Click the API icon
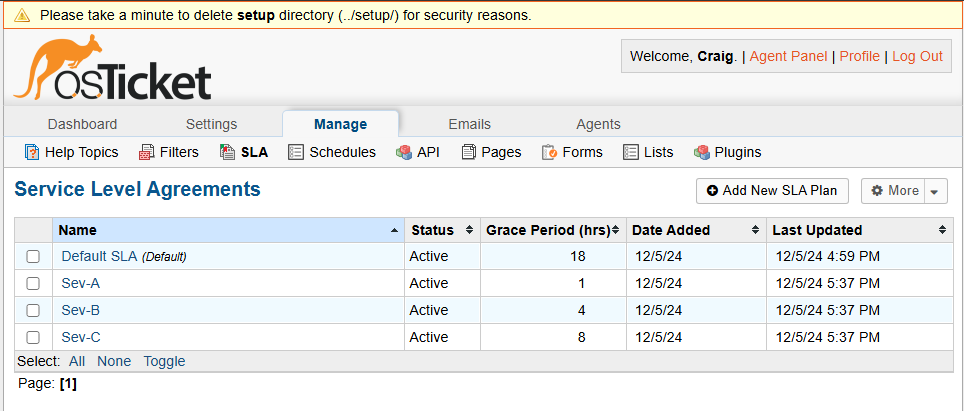The height and width of the screenshot is (411, 964). 403,152
